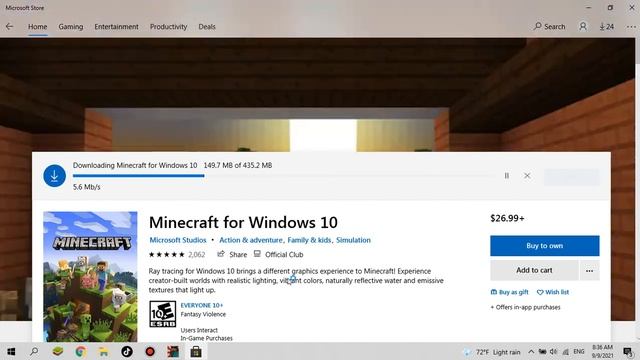The width and height of the screenshot is (640, 360).
Task: Open the Entertainment tab
Action: click(x=116, y=27)
